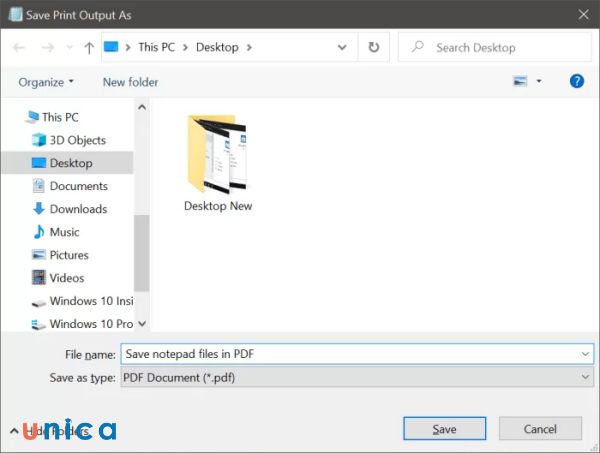The image size is (600, 453).
Task: Click the Videos film icon
Action: click(x=39, y=278)
